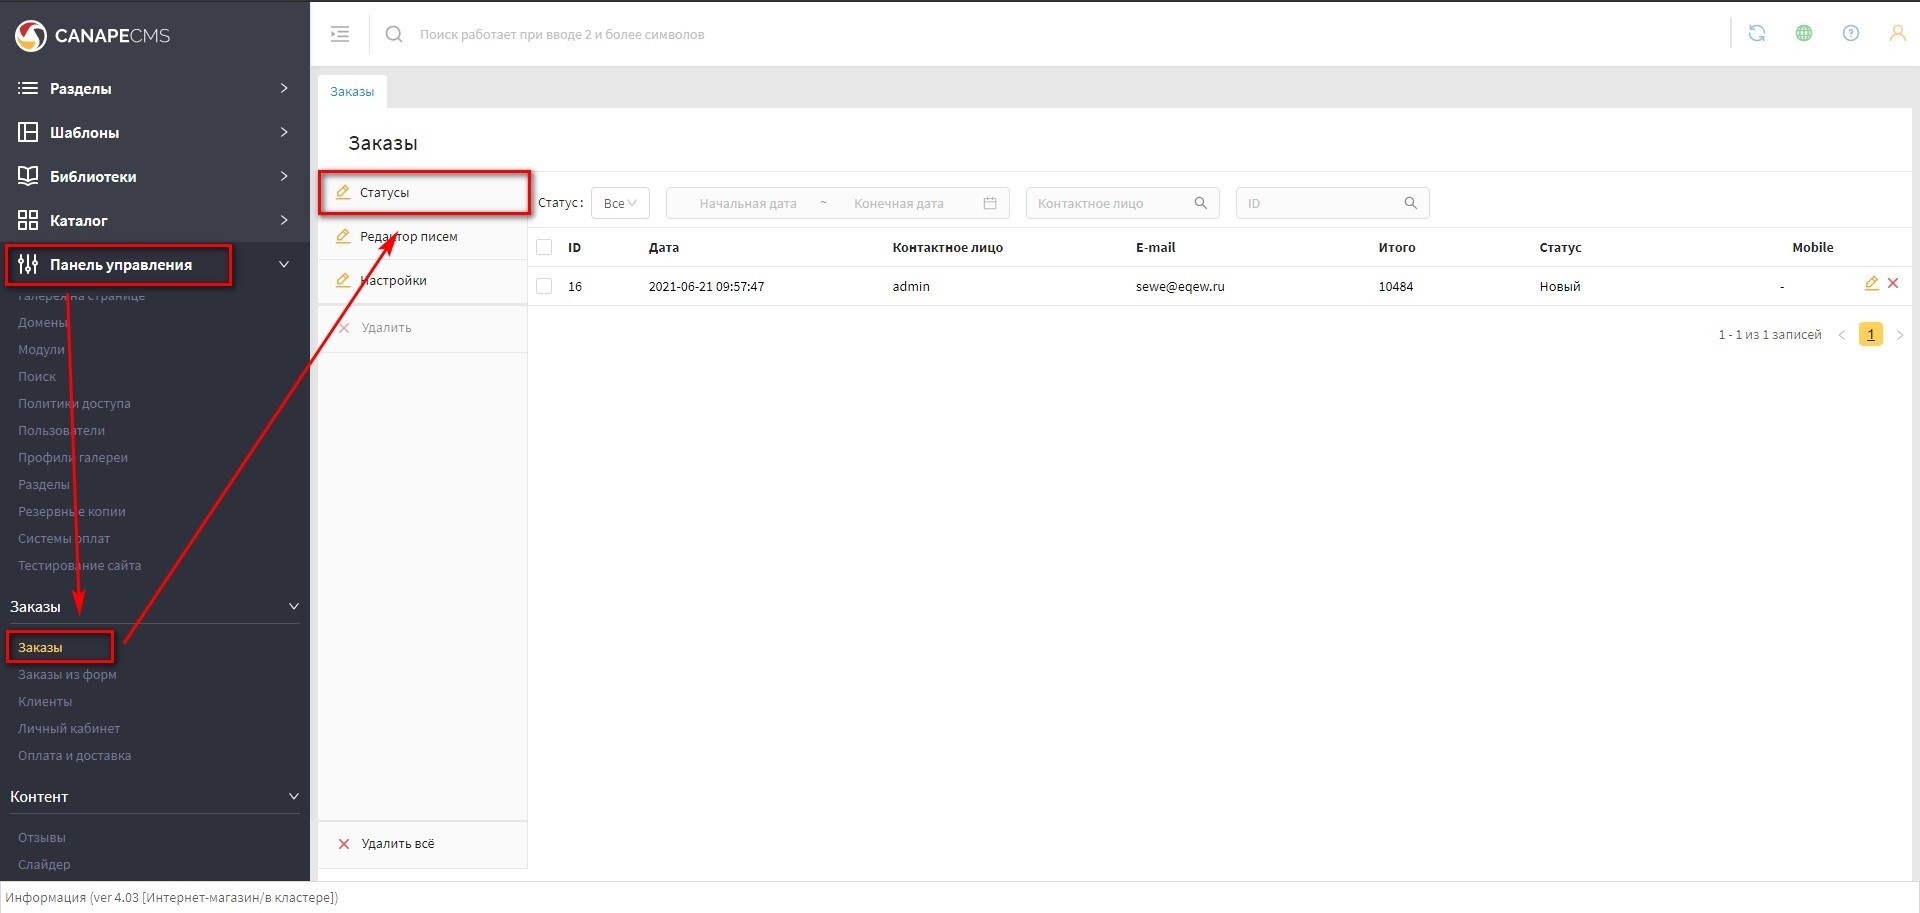Delete order 16 with red cross icon
1920x913 pixels.
[1893, 284]
